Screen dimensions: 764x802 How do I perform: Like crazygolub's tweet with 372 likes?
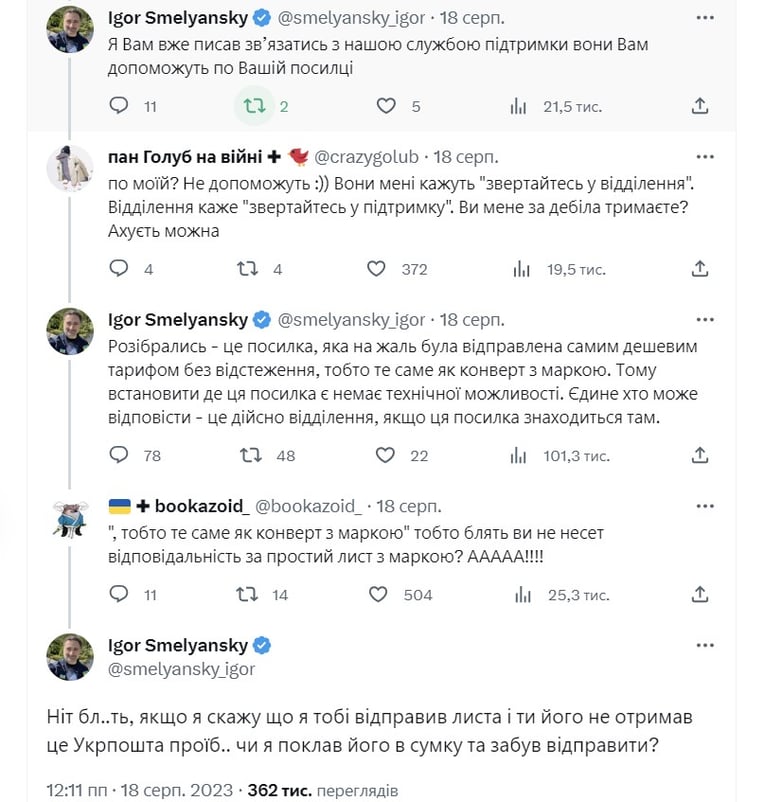coord(376,269)
